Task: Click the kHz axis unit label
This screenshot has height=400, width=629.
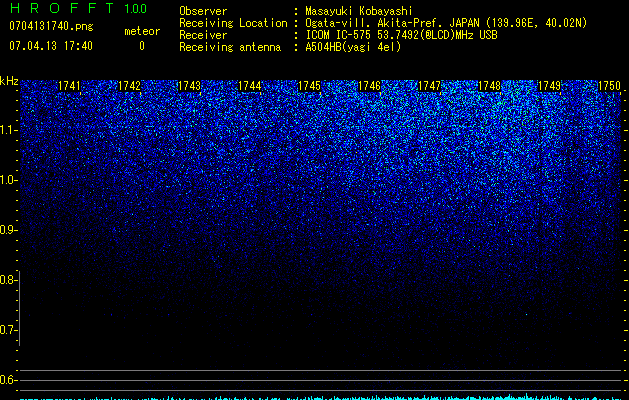Action: tap(9, 81)
